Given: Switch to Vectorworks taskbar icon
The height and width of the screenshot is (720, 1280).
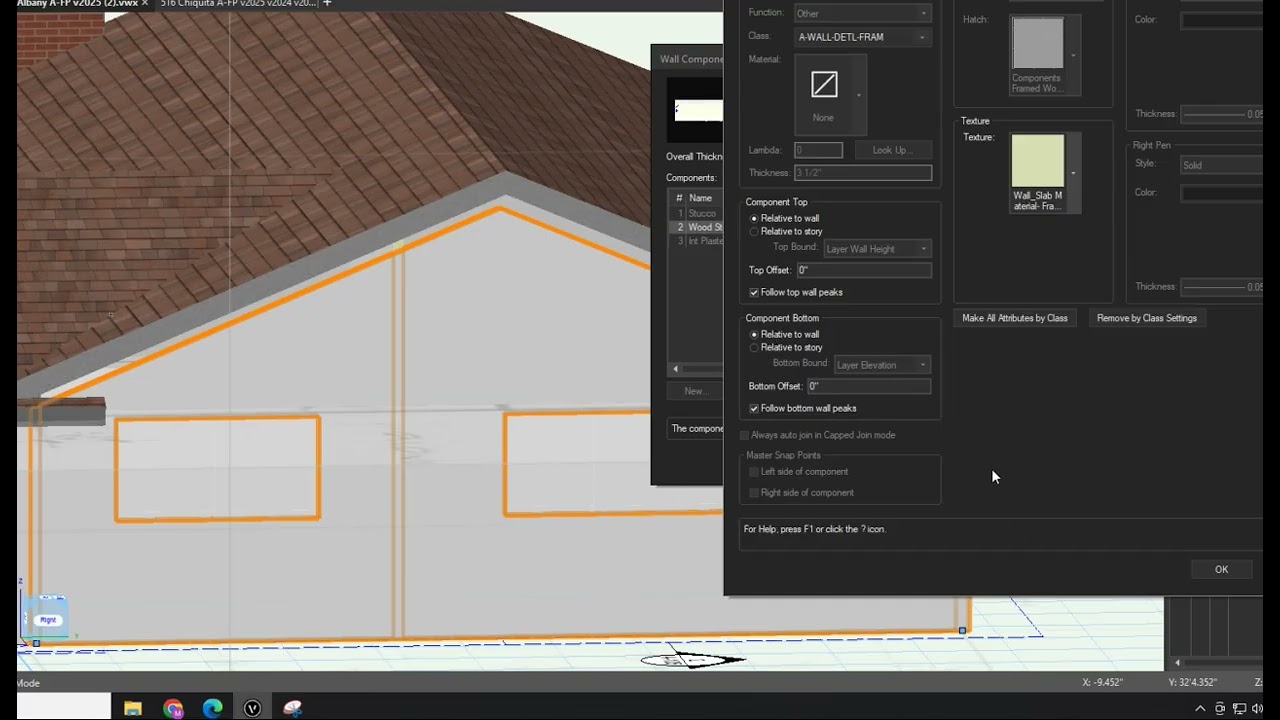Looking at the screenshot, I should (252, 709).
